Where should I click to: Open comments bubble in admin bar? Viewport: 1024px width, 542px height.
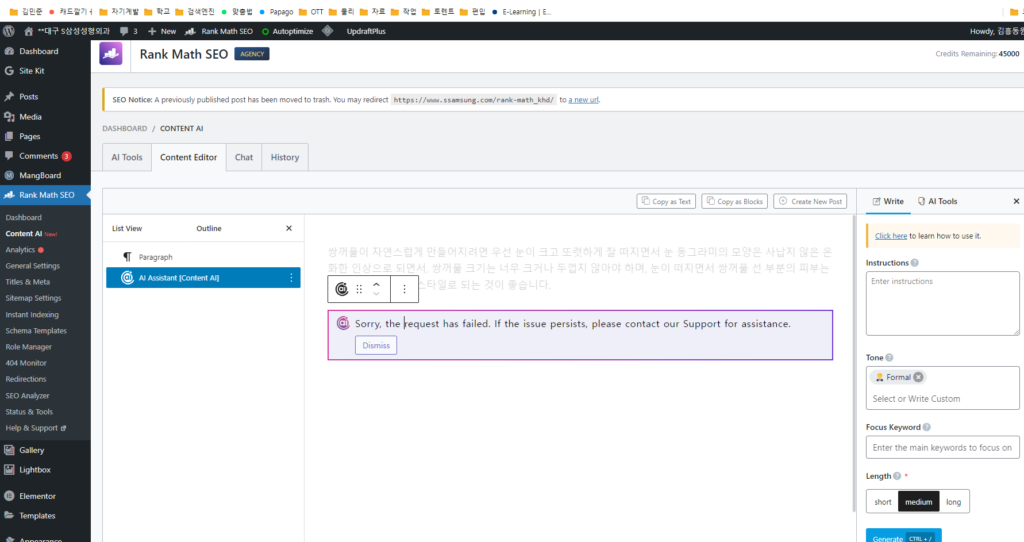click(x=129, y=31)
